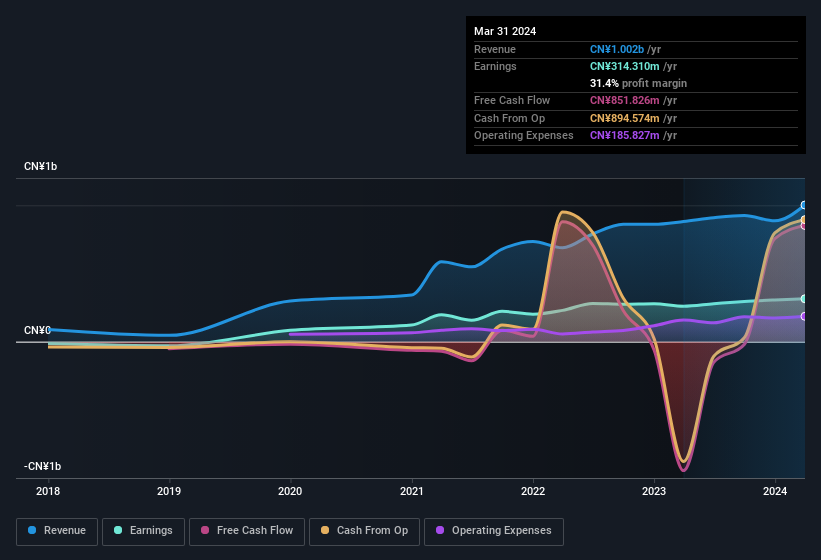Click the blue Revenue endpoint marker on chart
821x560 pixels.
click(x=804, y=205)
